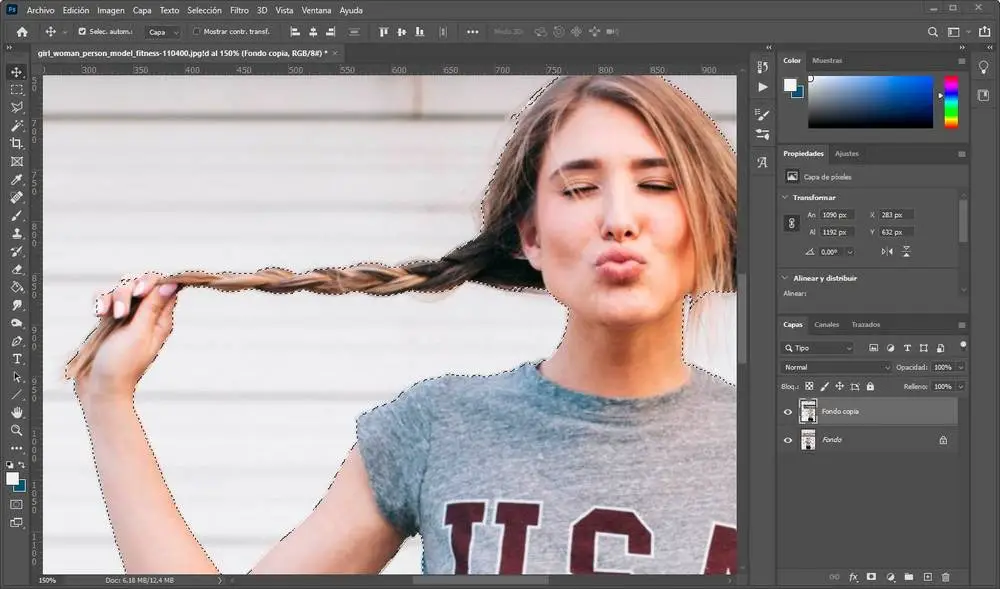The image size is (1000, 589).
Task: Open the Filtro menu
Action: [x=239, y=10]
